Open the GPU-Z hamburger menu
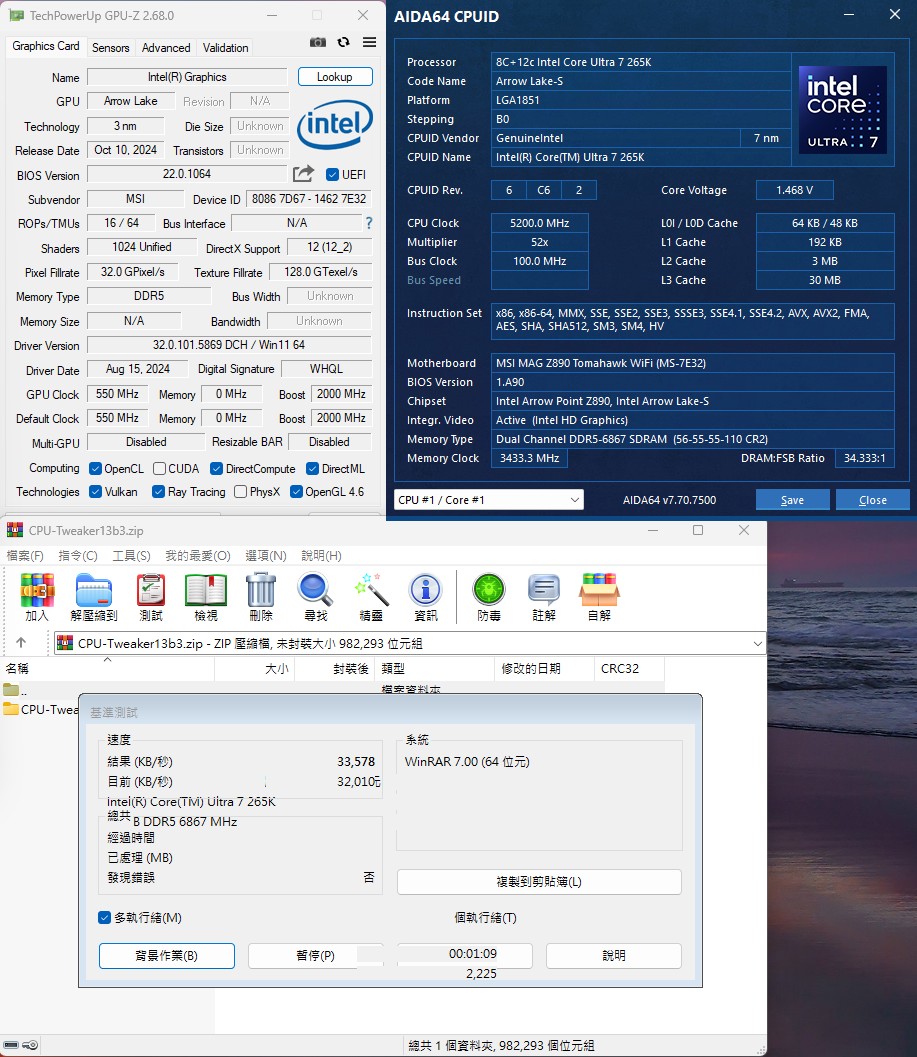Viewport: 917px width, 1057px height. (x=369, y=42)
